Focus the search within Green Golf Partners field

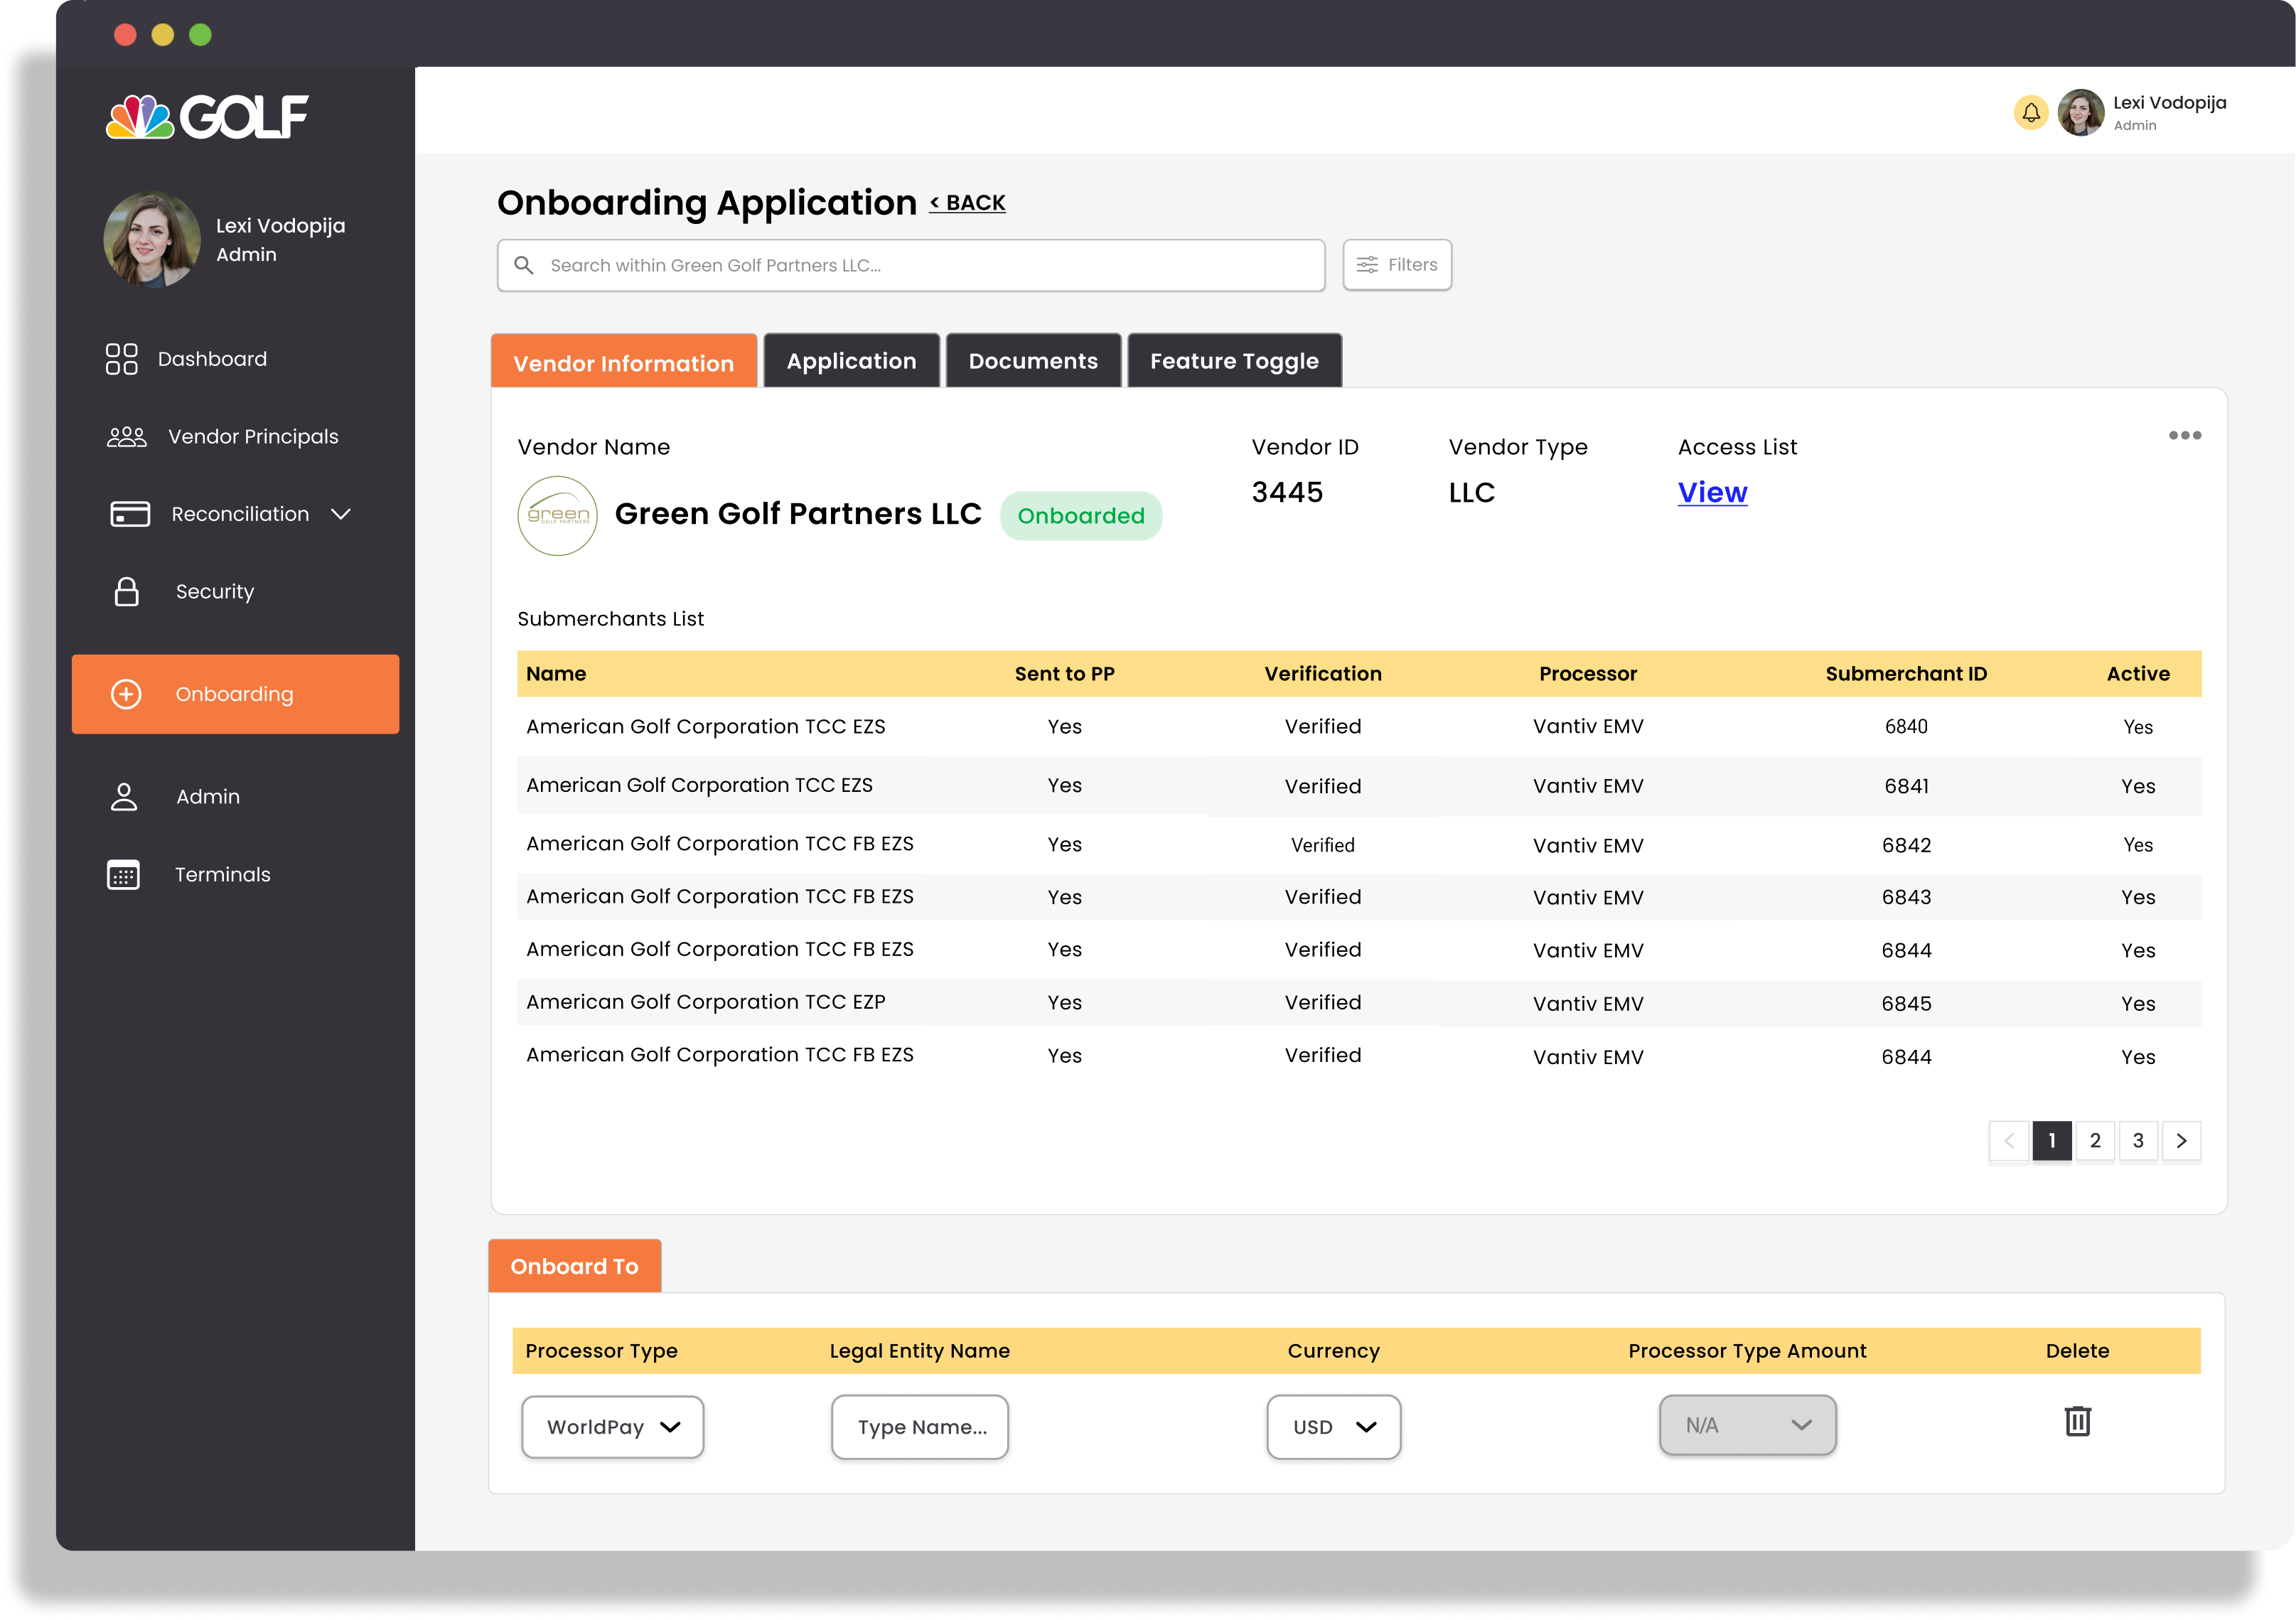(911, 265)
